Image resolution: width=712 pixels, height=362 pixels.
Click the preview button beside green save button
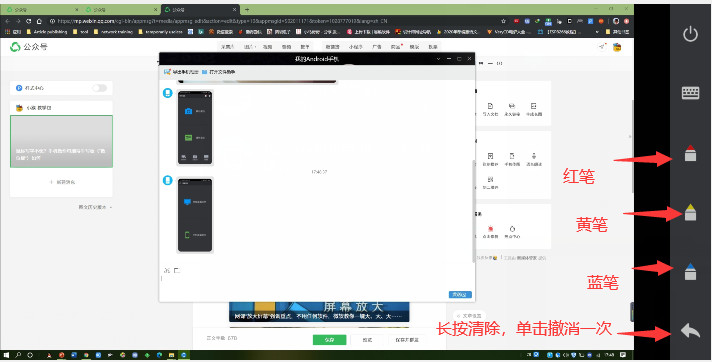[x=367, y=340]
